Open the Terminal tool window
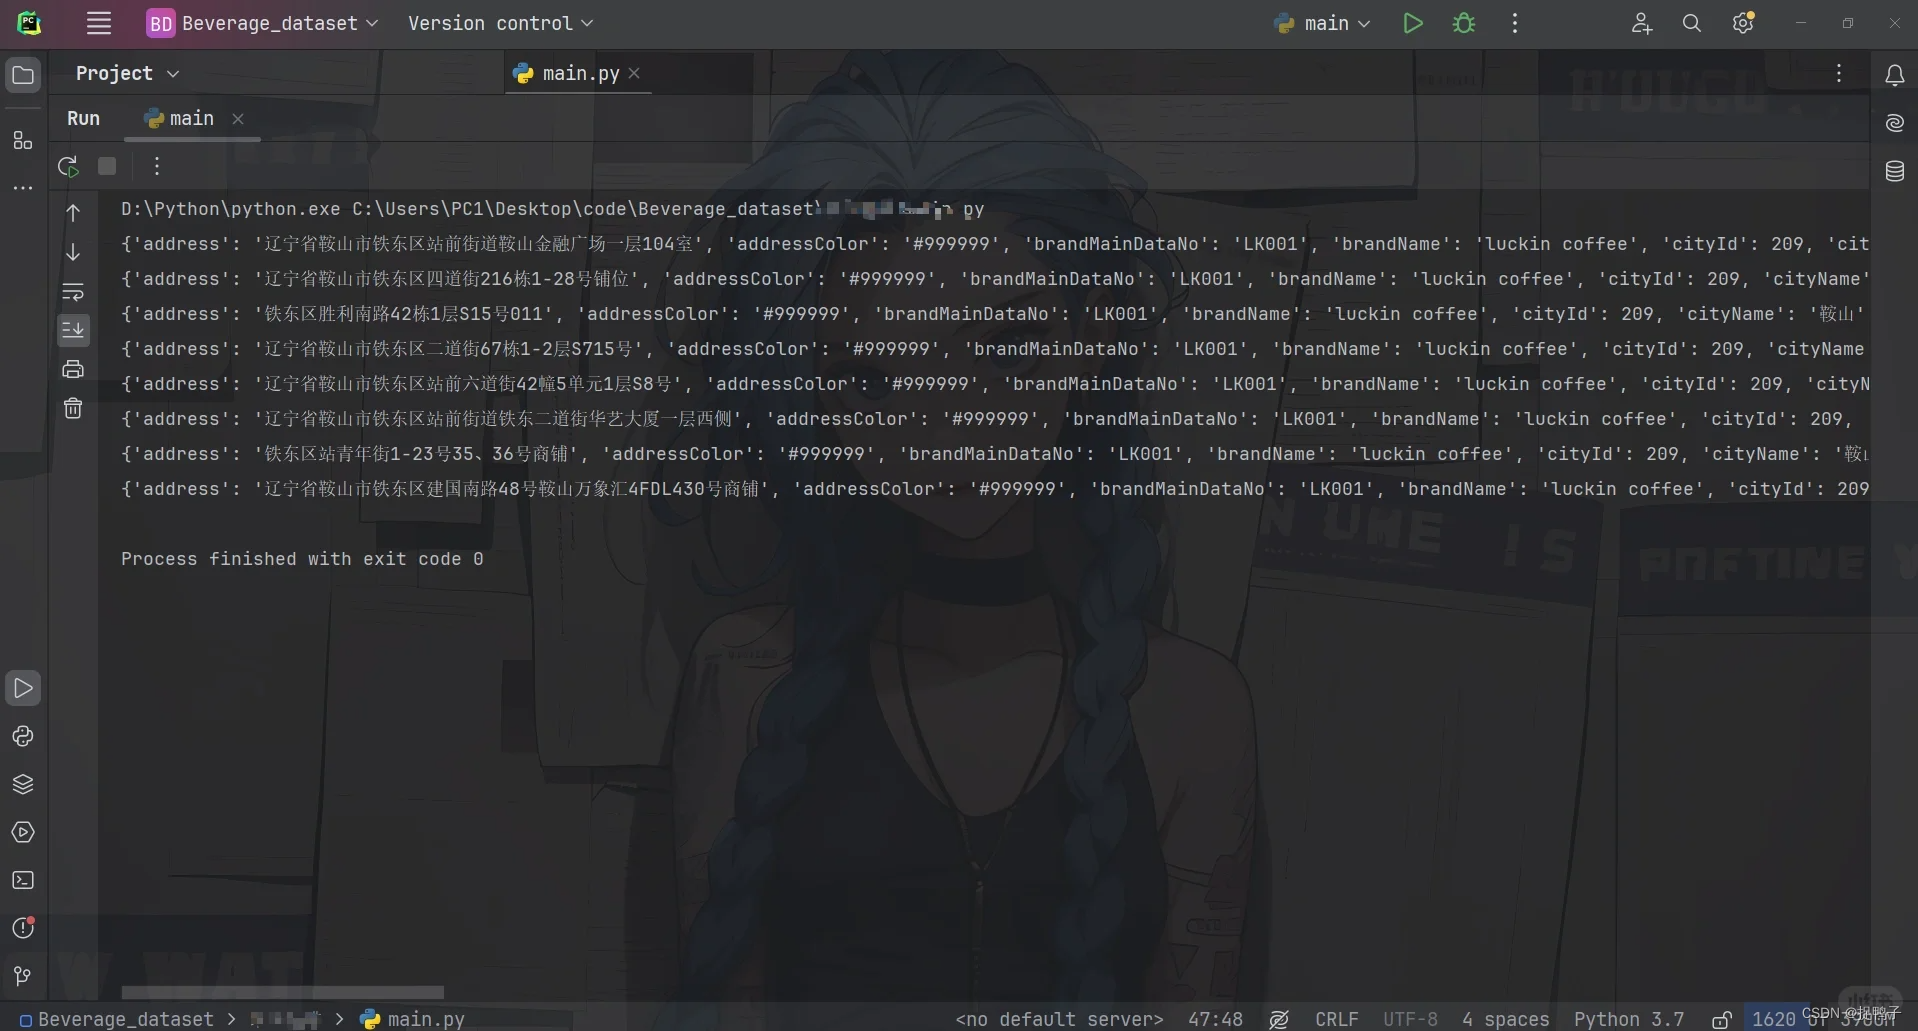 pos(23,880)
